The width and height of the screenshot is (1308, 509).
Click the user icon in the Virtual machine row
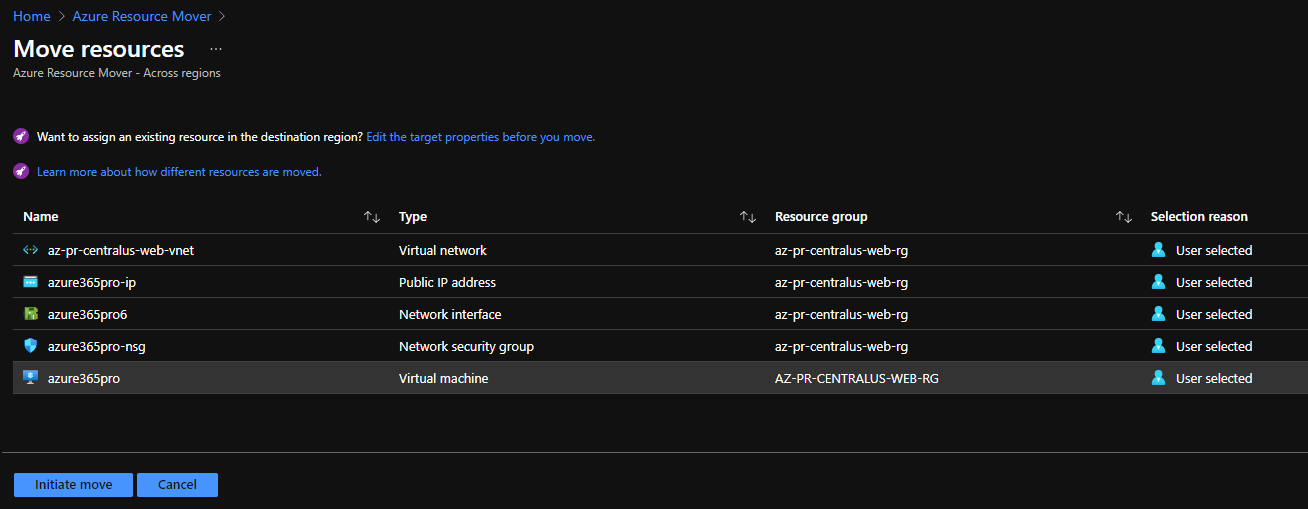(1159, 378)
